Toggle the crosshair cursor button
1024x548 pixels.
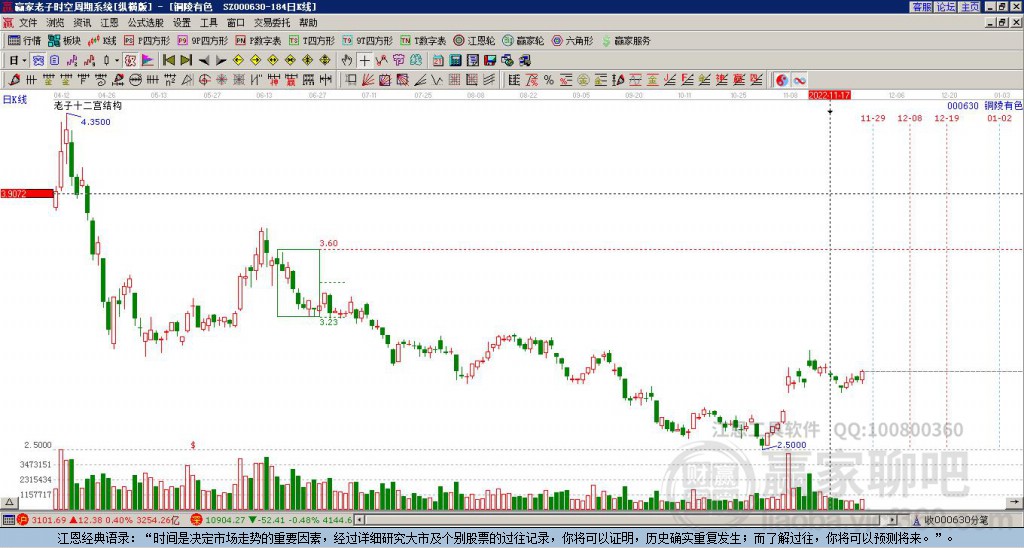point(365,60)
